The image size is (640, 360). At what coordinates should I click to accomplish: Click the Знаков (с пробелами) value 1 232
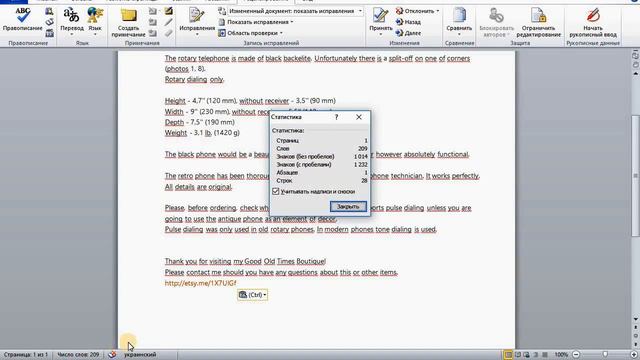(361, 164)
